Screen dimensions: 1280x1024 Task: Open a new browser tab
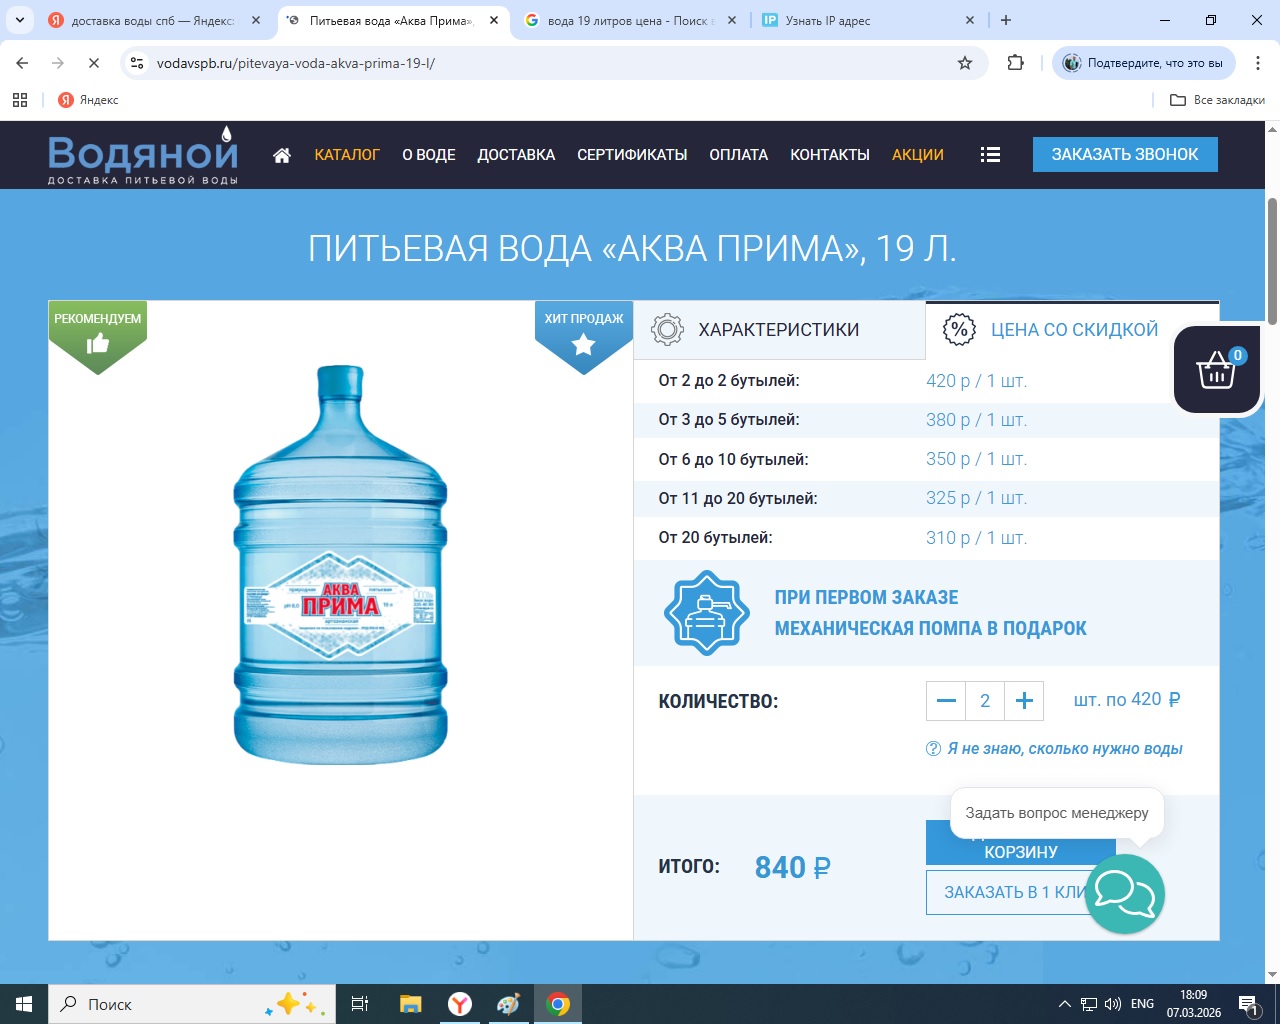click(1006, 20)
